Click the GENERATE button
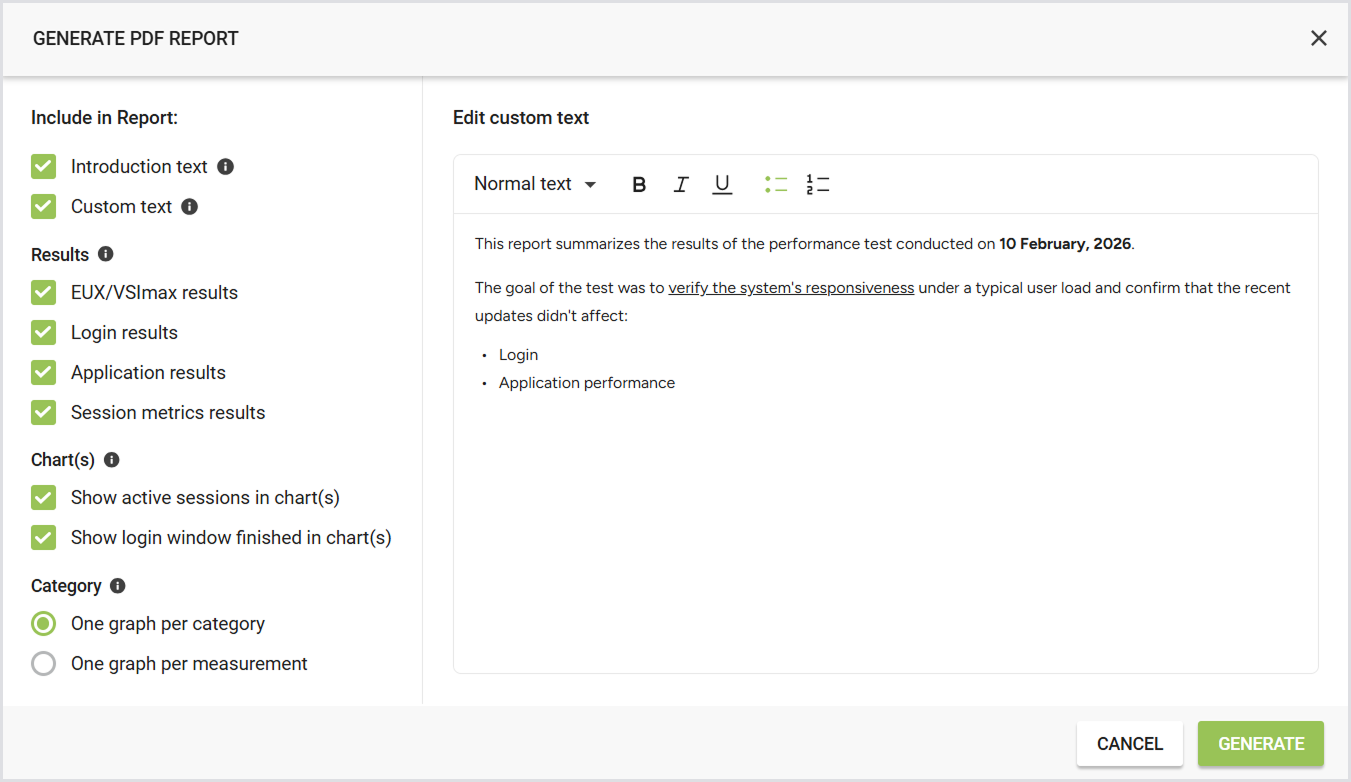This screenshot has height=782, width=1351. (x=1261, y=744)
